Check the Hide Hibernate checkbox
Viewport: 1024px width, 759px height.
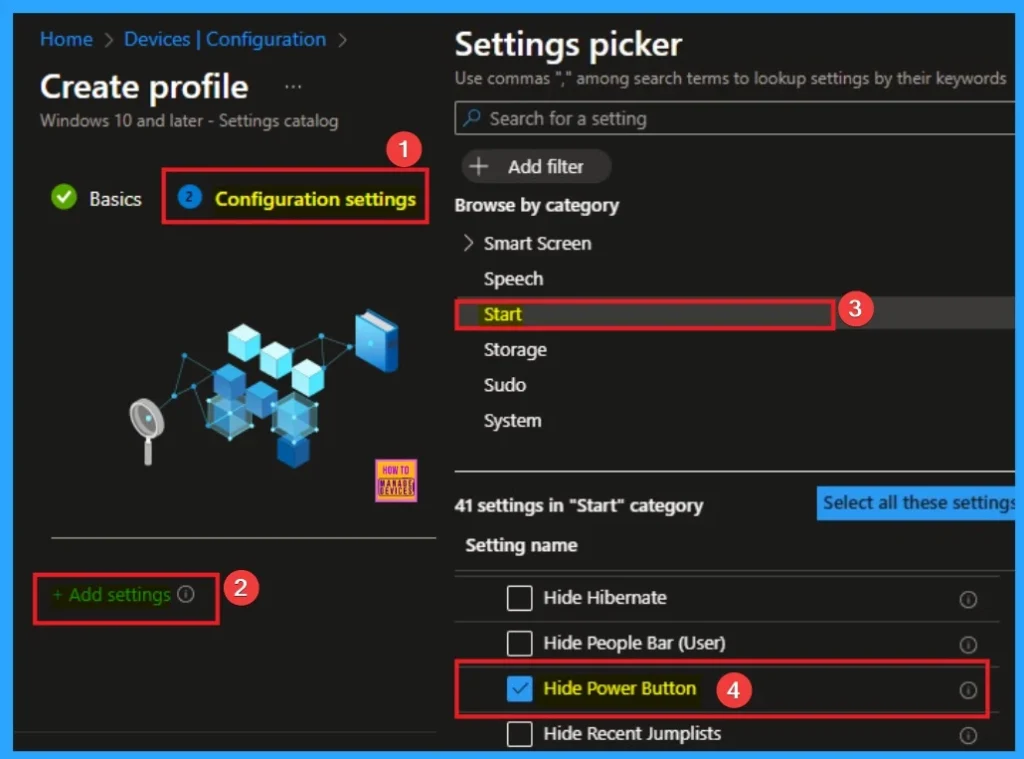point(519,598)
